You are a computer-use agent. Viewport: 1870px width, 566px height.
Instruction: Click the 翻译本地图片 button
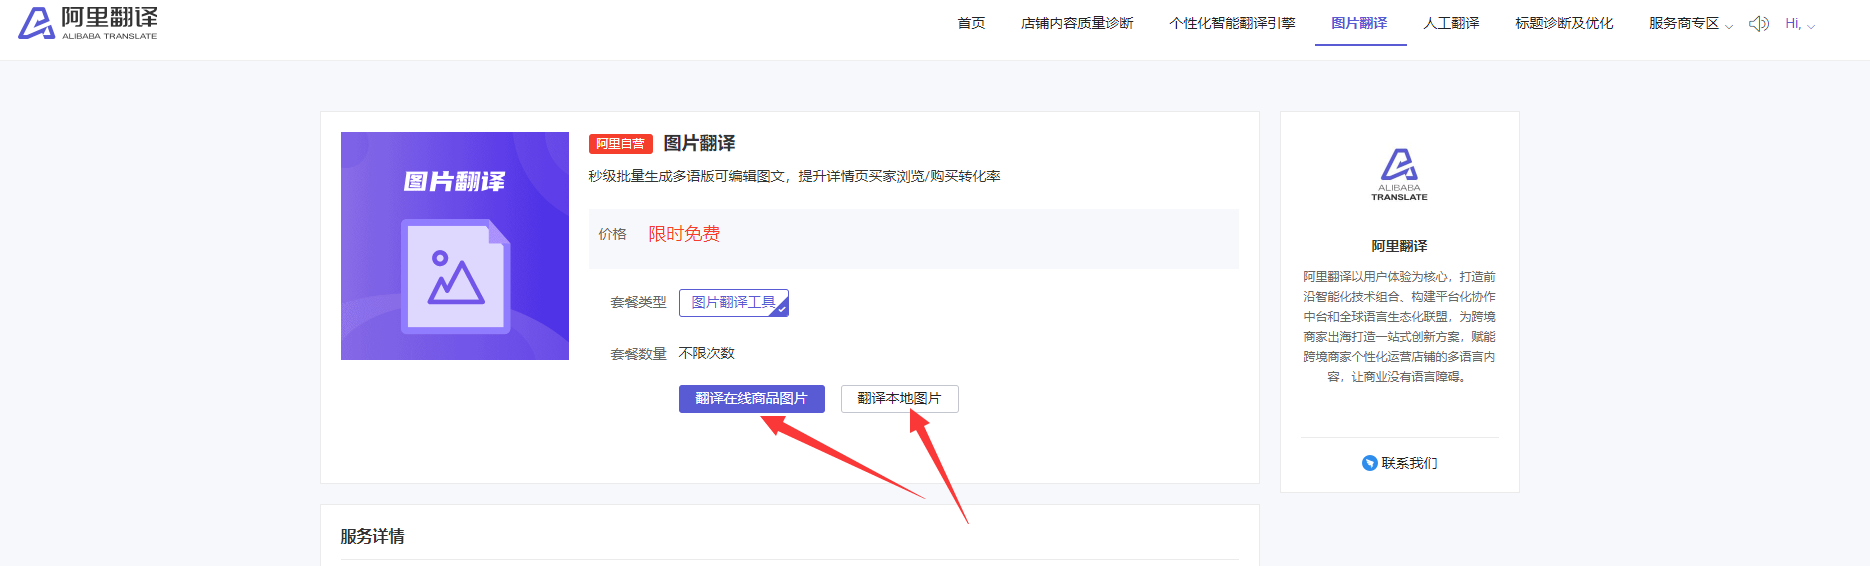pyautogui.click(x=900, y=399)
